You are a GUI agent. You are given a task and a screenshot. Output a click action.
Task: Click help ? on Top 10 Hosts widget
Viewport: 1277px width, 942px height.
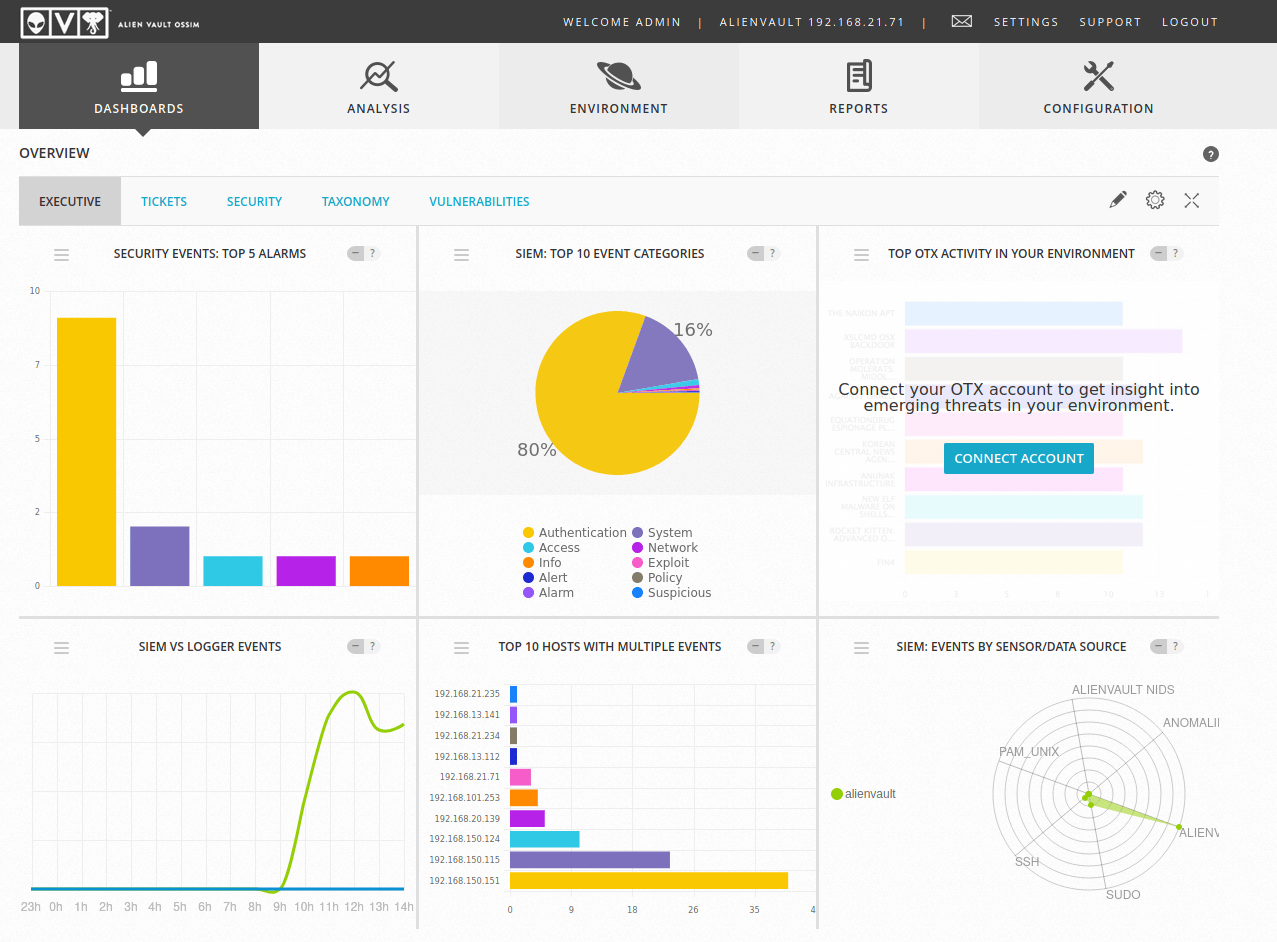pyautogui.click(x=773, y=647)
